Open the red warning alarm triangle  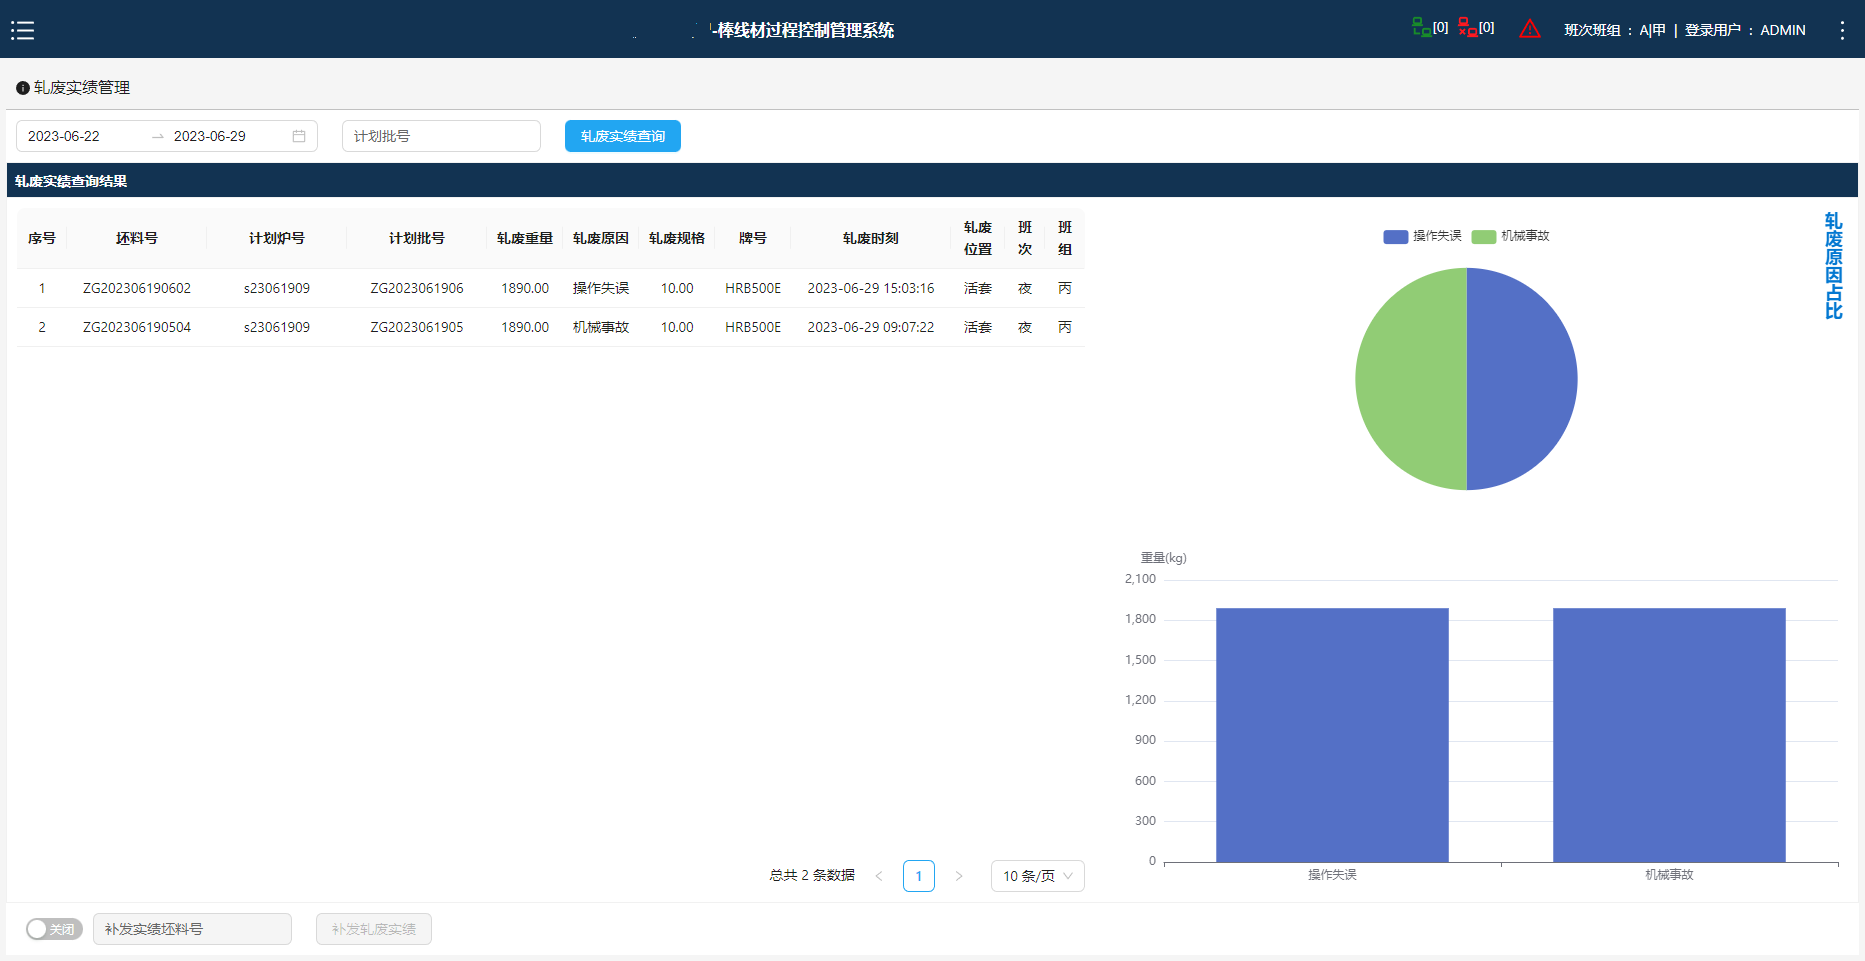[x=1530, y=29]
